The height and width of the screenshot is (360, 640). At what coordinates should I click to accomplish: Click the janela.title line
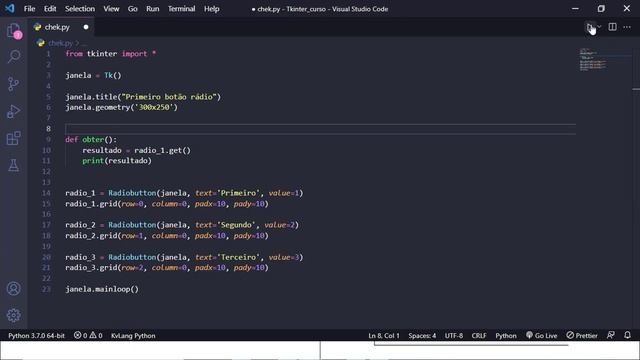pos(143,97)
